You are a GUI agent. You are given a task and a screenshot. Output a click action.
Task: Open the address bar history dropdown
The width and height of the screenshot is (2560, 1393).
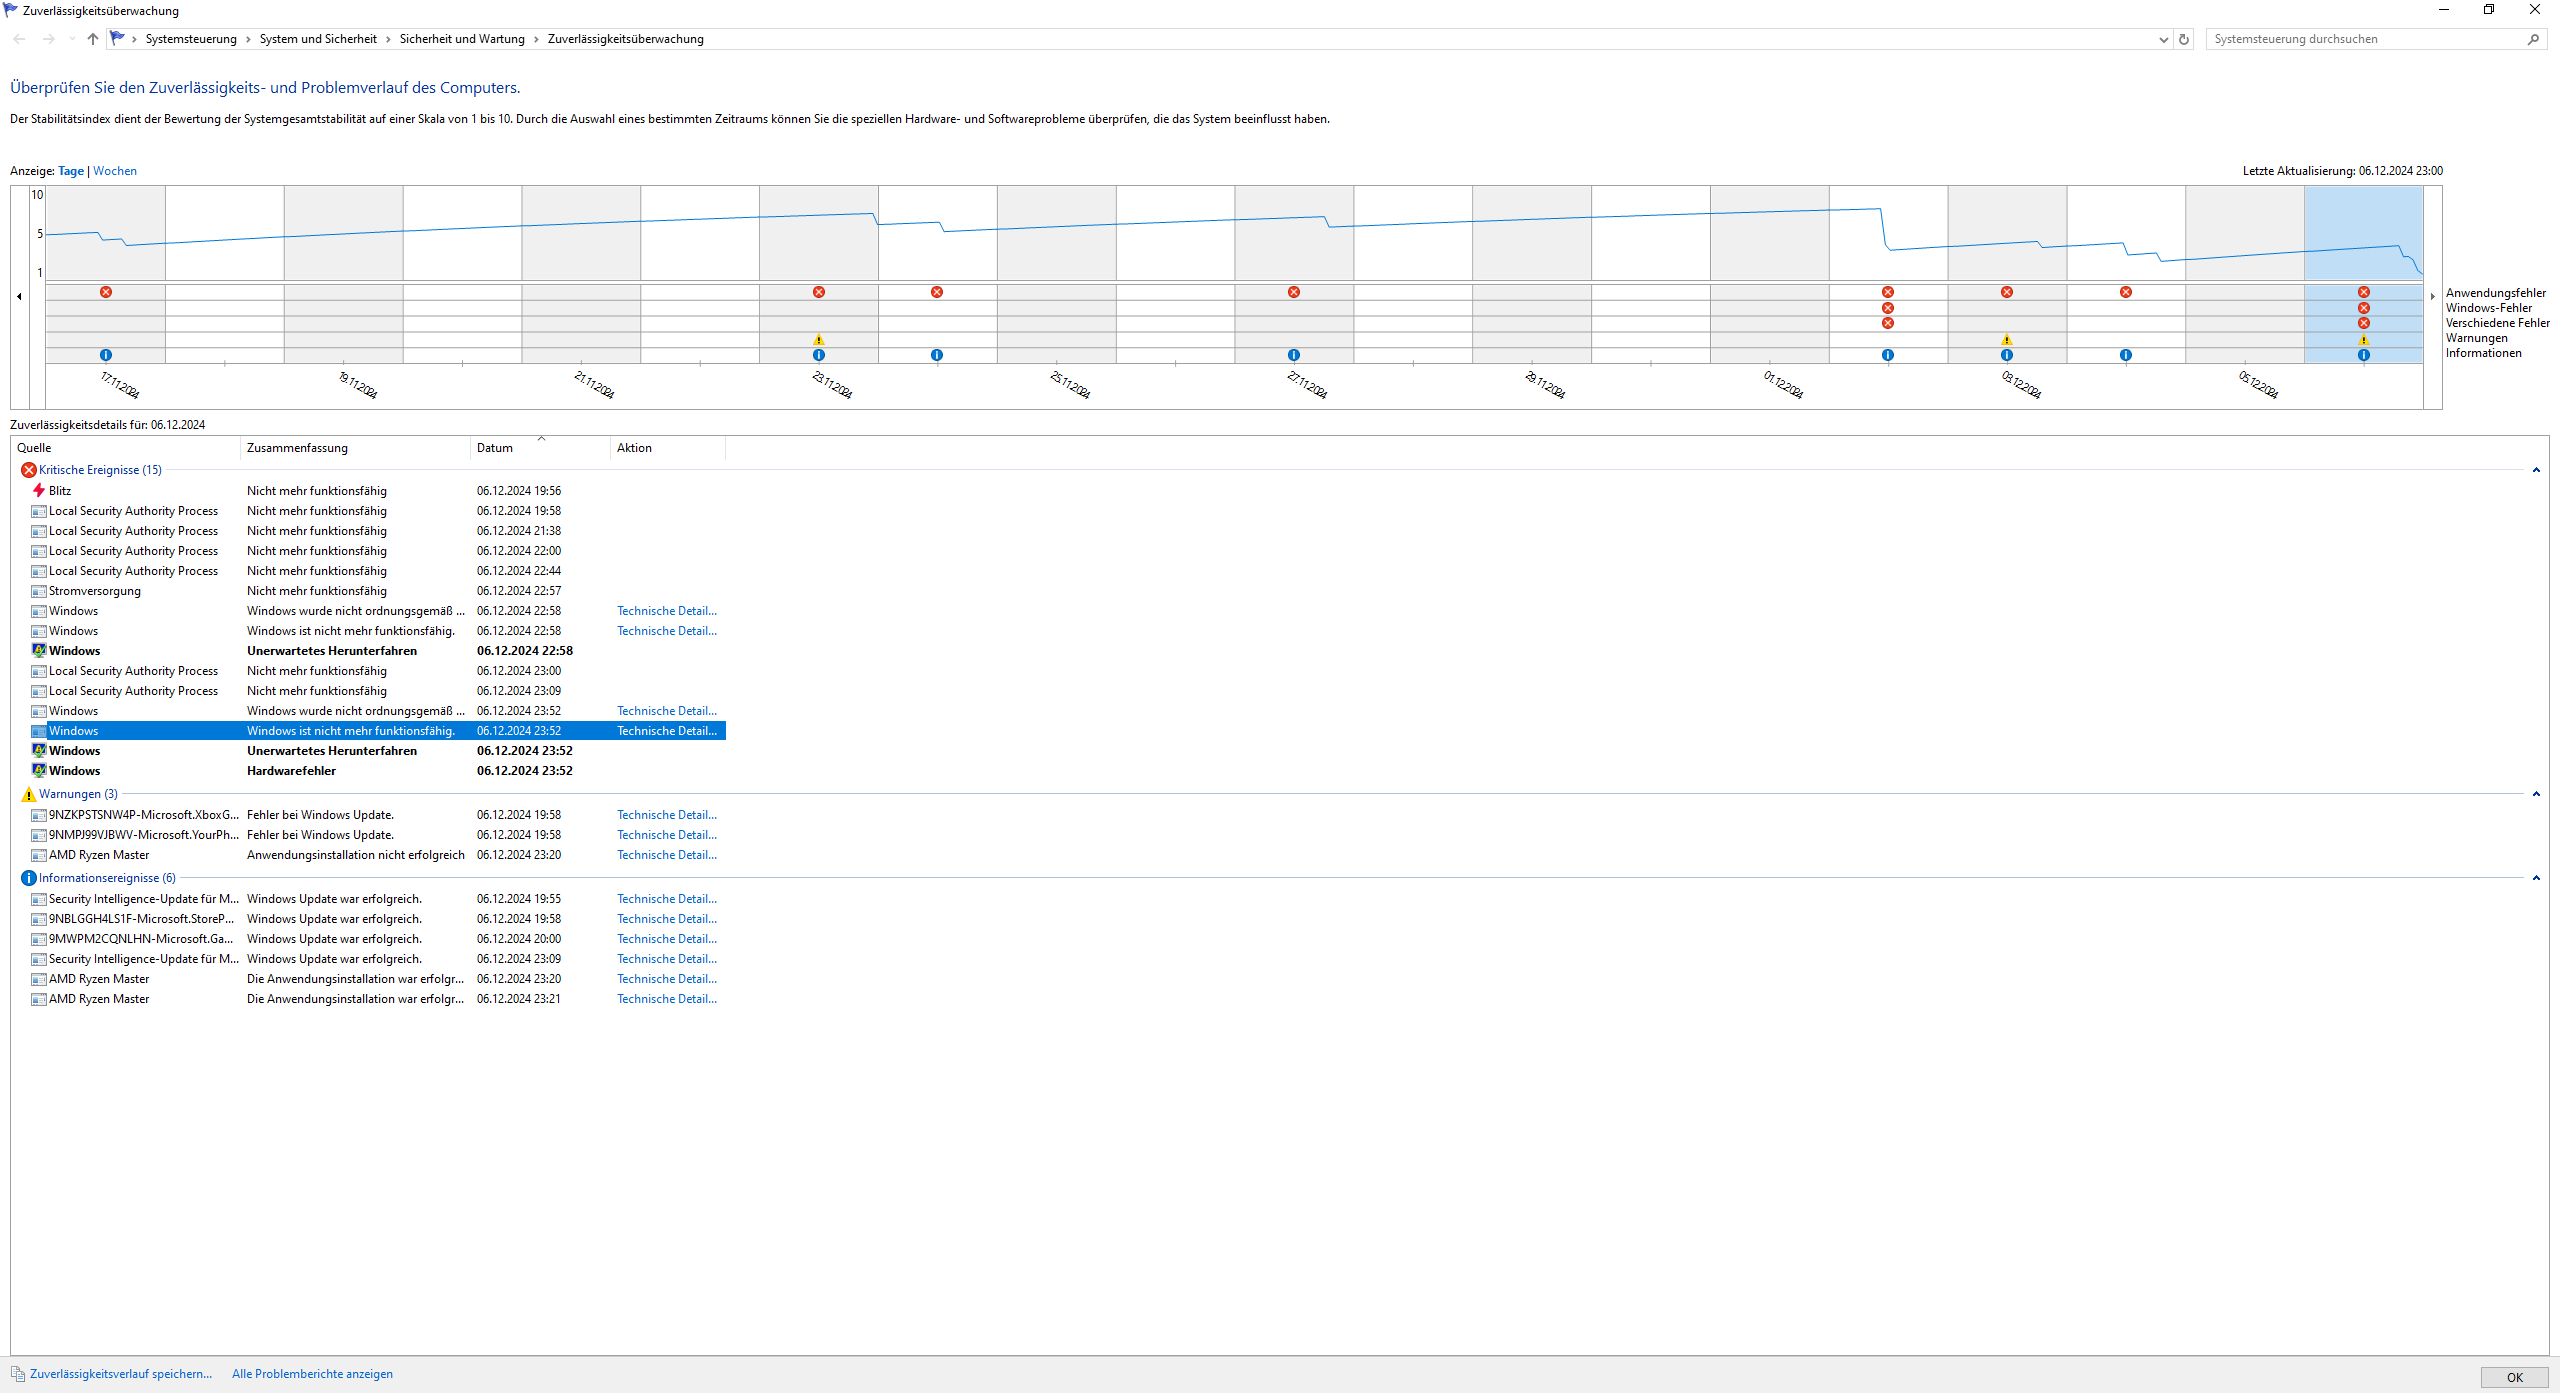[2163, 39]
